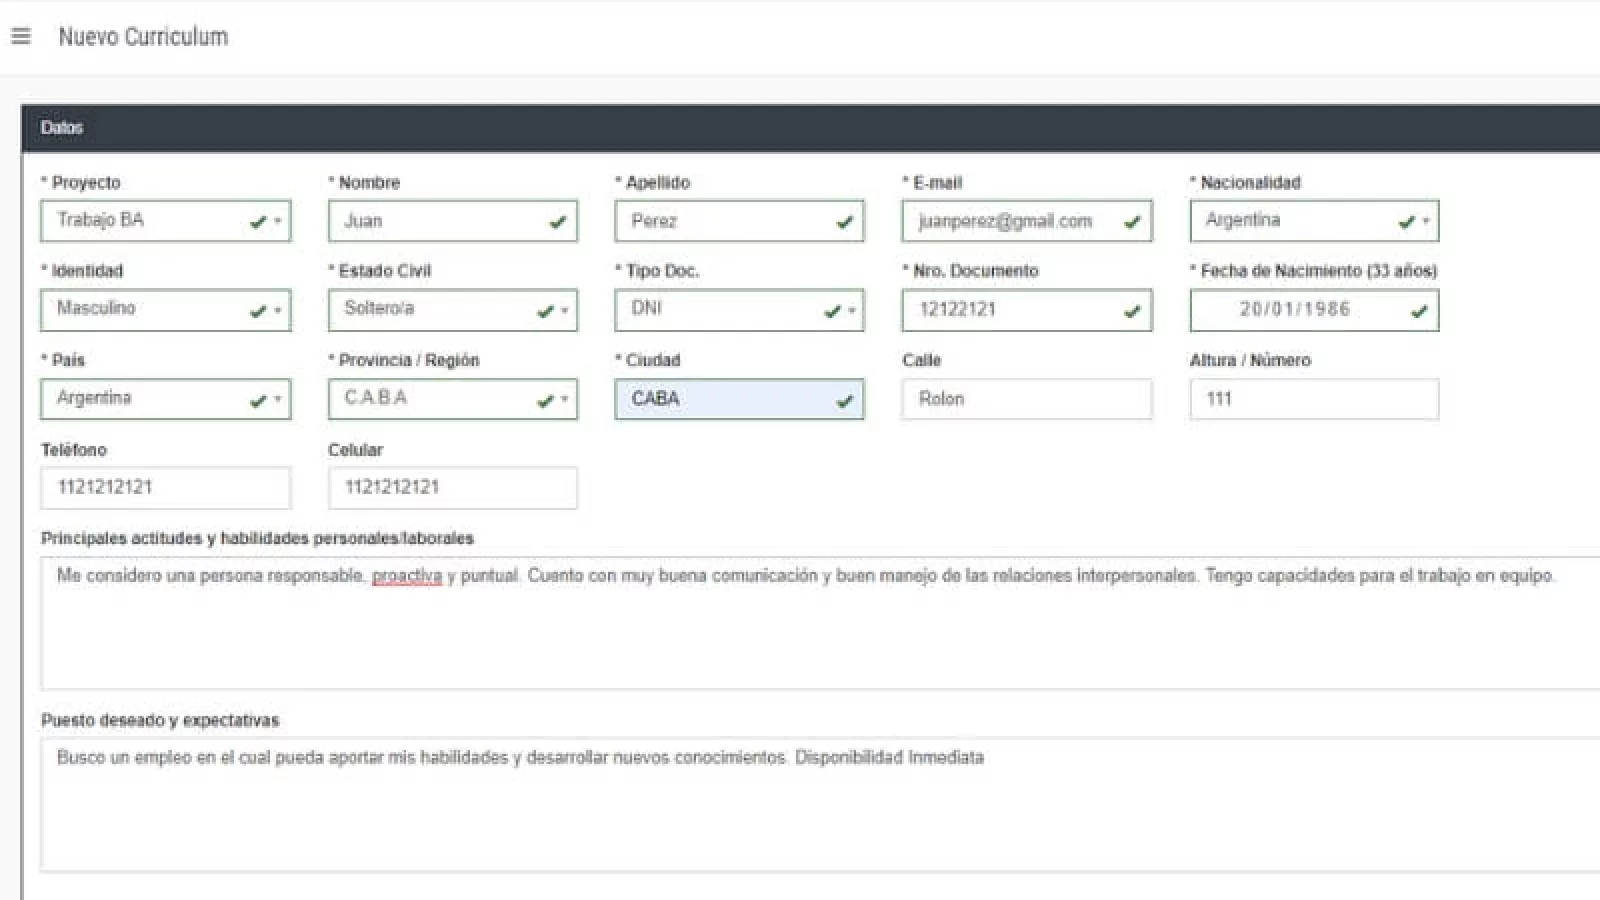Focus the Altura / Número field

[1313, 399]
